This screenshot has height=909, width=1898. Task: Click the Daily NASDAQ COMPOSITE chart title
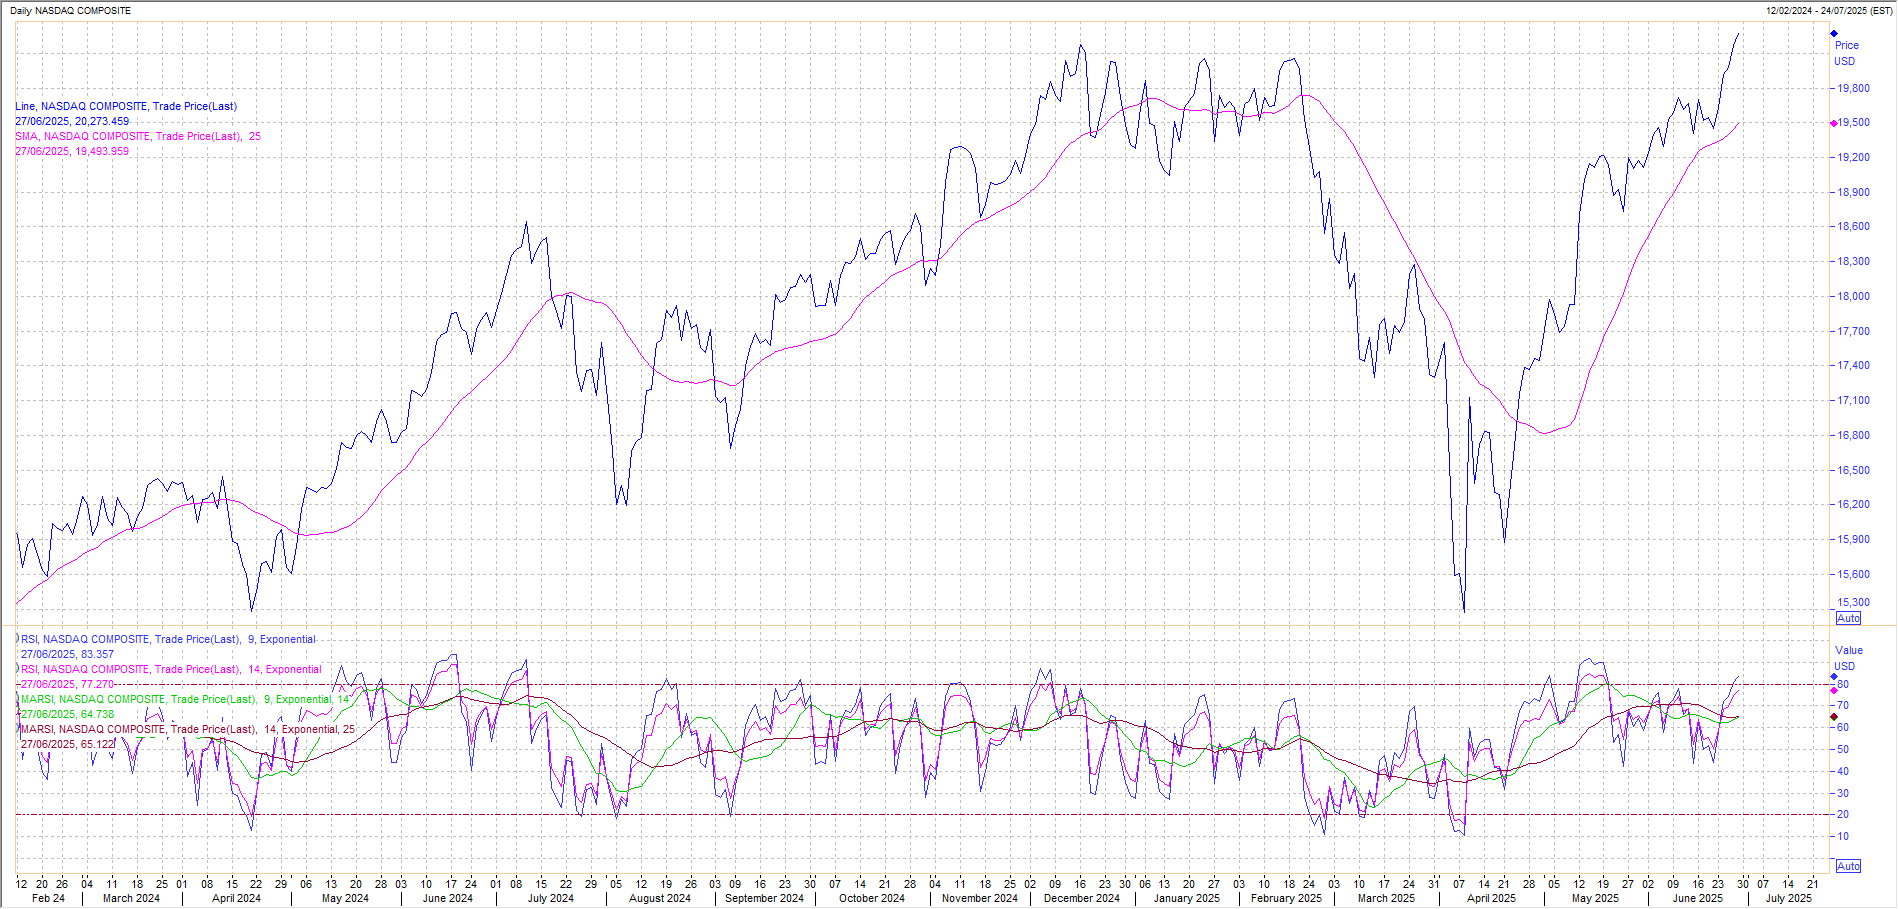71,10
